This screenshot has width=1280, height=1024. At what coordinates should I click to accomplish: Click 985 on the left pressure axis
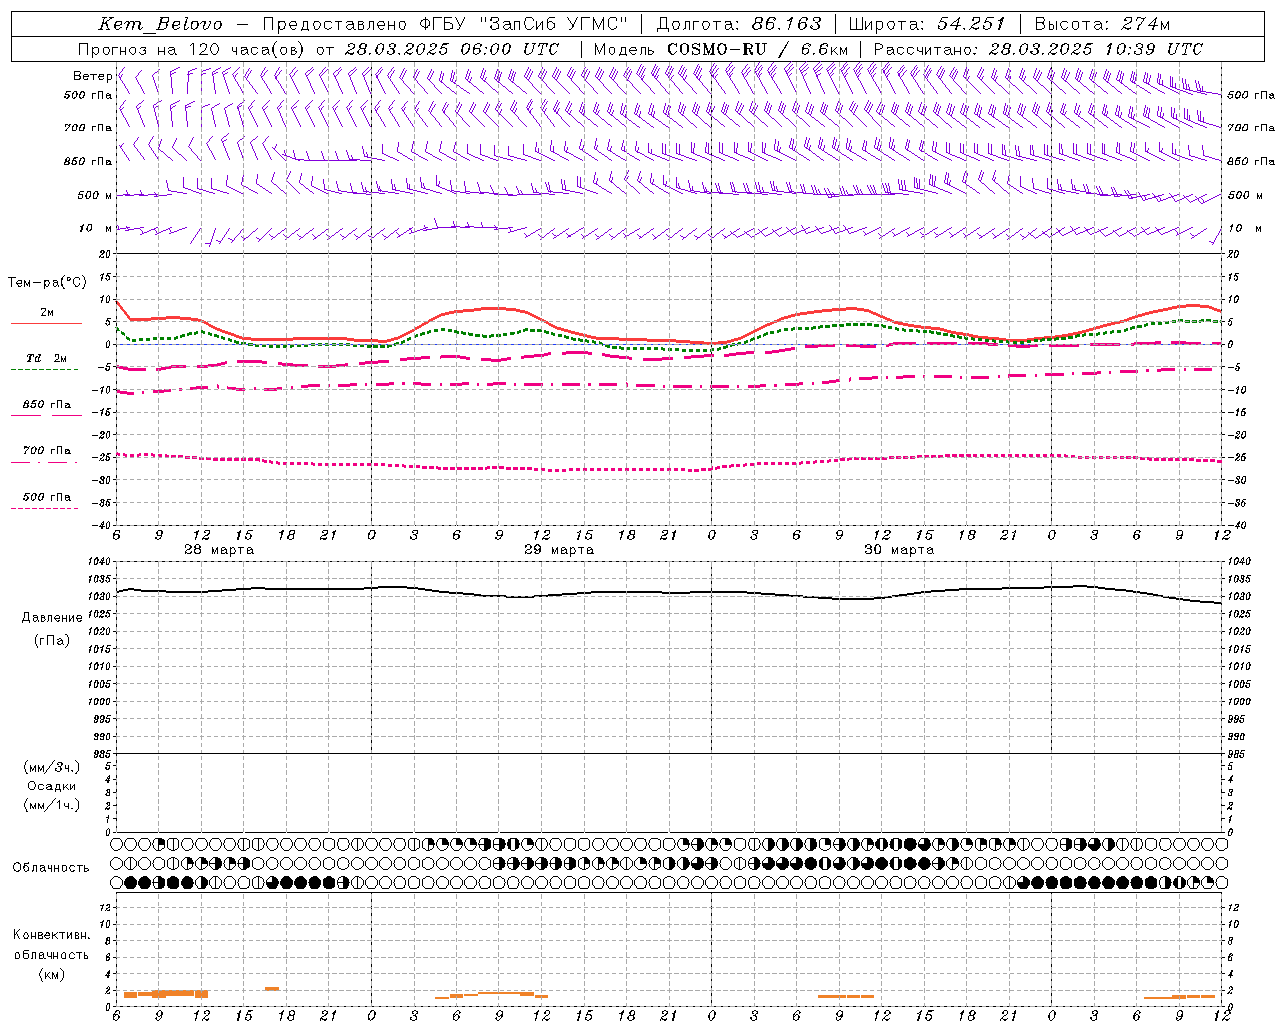coord(102,754)
